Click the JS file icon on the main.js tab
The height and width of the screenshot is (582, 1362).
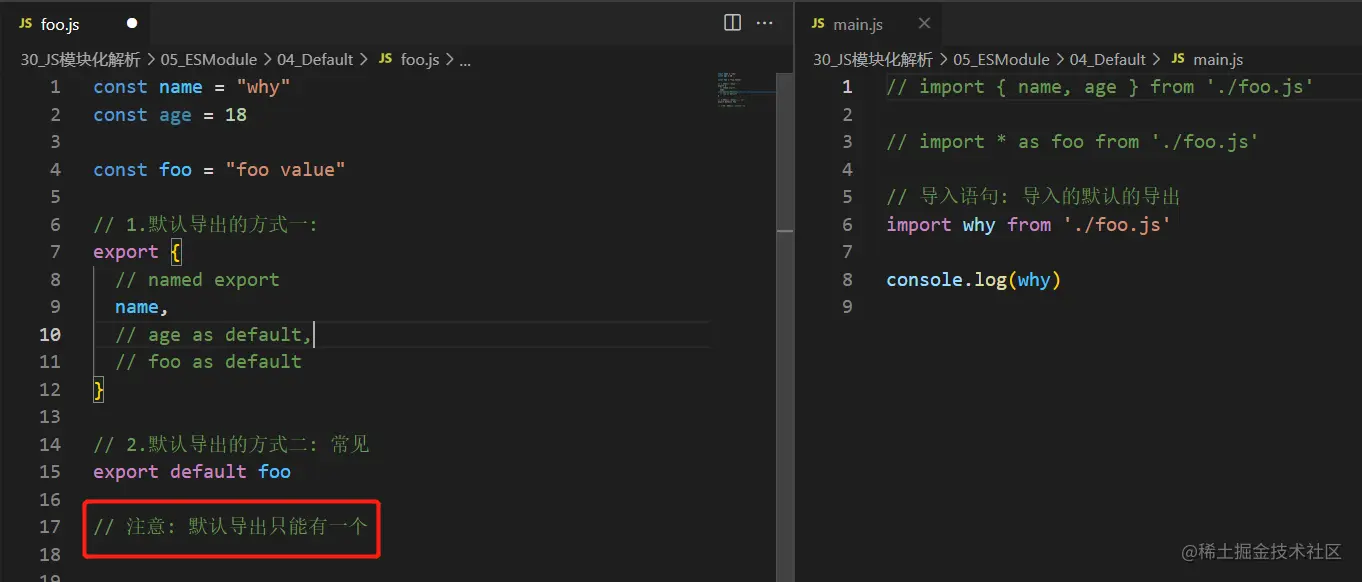pos(818,24)
